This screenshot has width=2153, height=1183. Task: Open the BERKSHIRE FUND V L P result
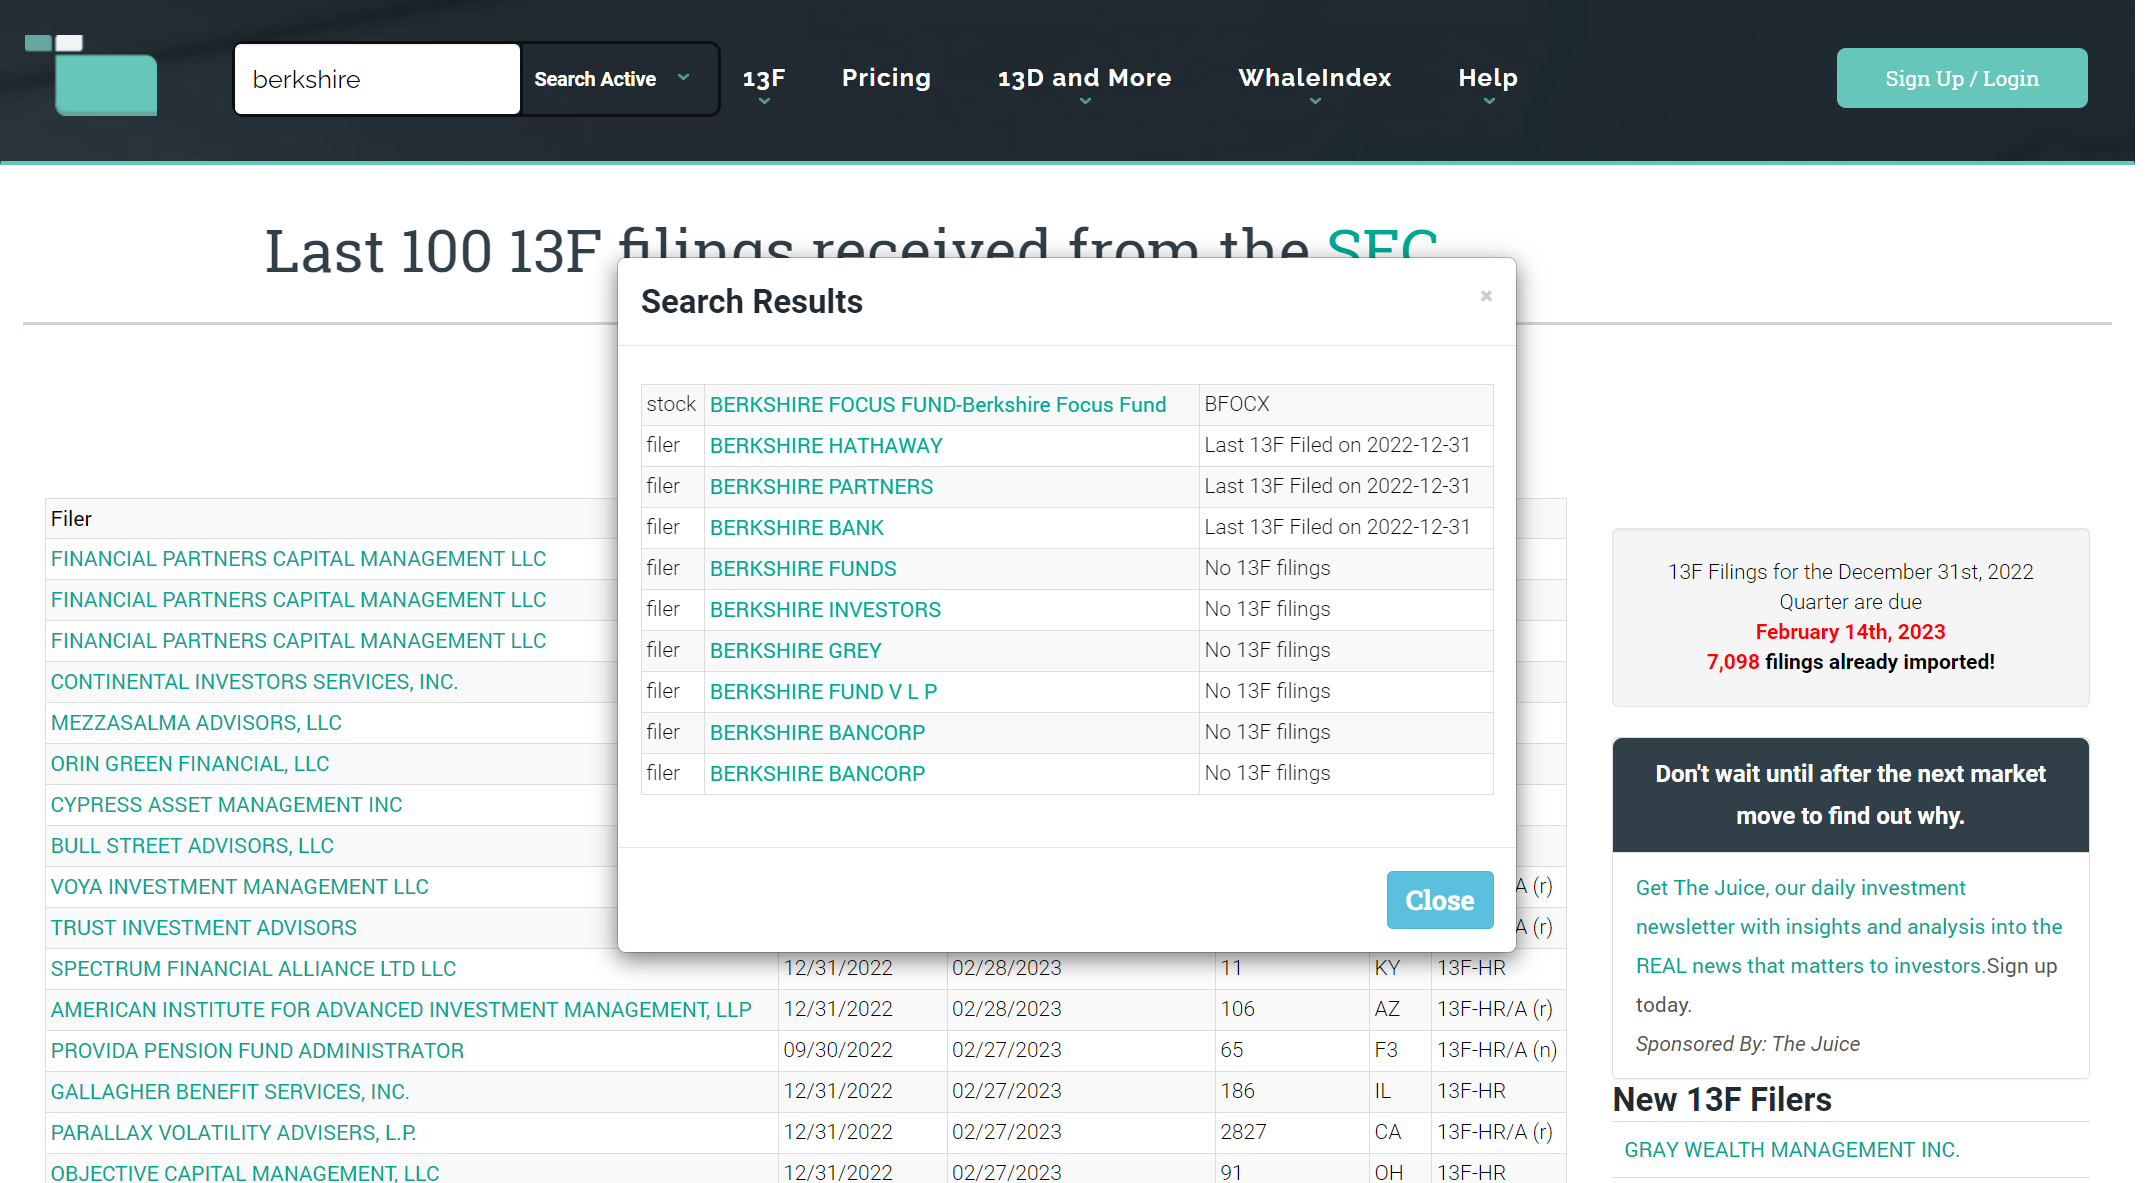[823, 692]
